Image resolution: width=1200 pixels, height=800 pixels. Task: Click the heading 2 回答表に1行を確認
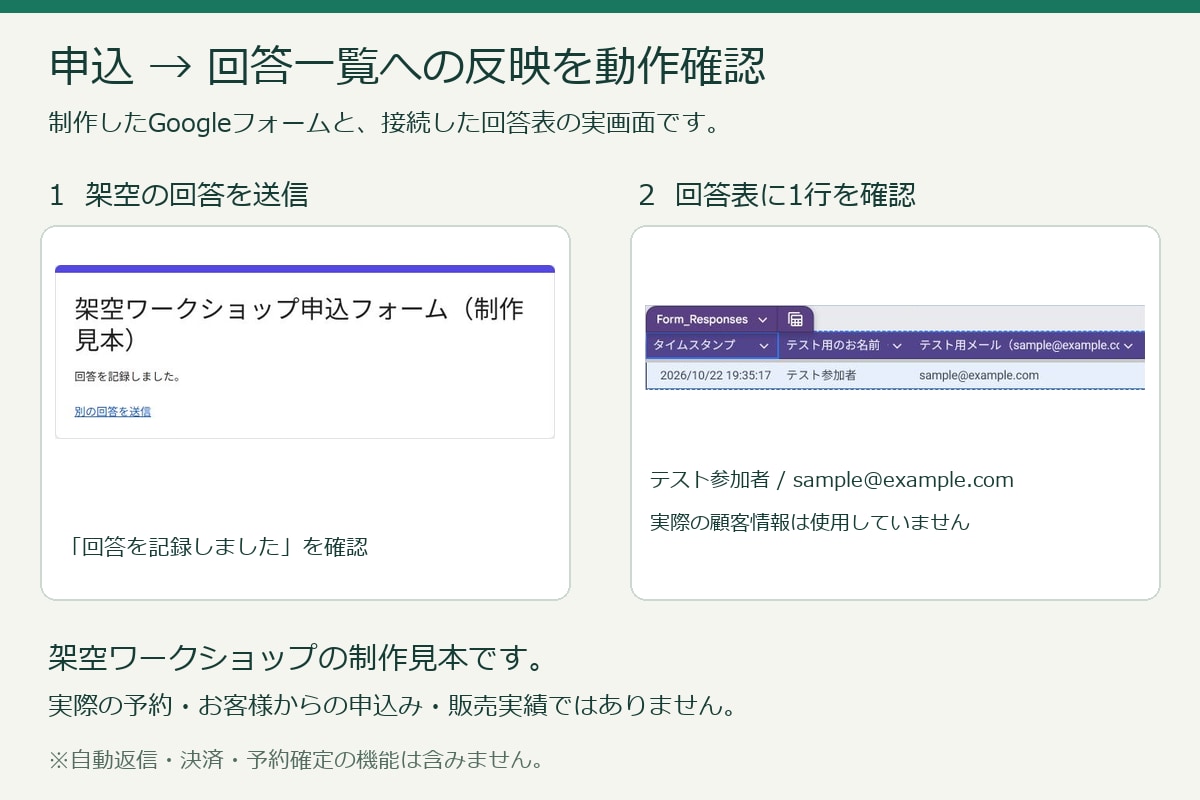[x=777, y=194]
